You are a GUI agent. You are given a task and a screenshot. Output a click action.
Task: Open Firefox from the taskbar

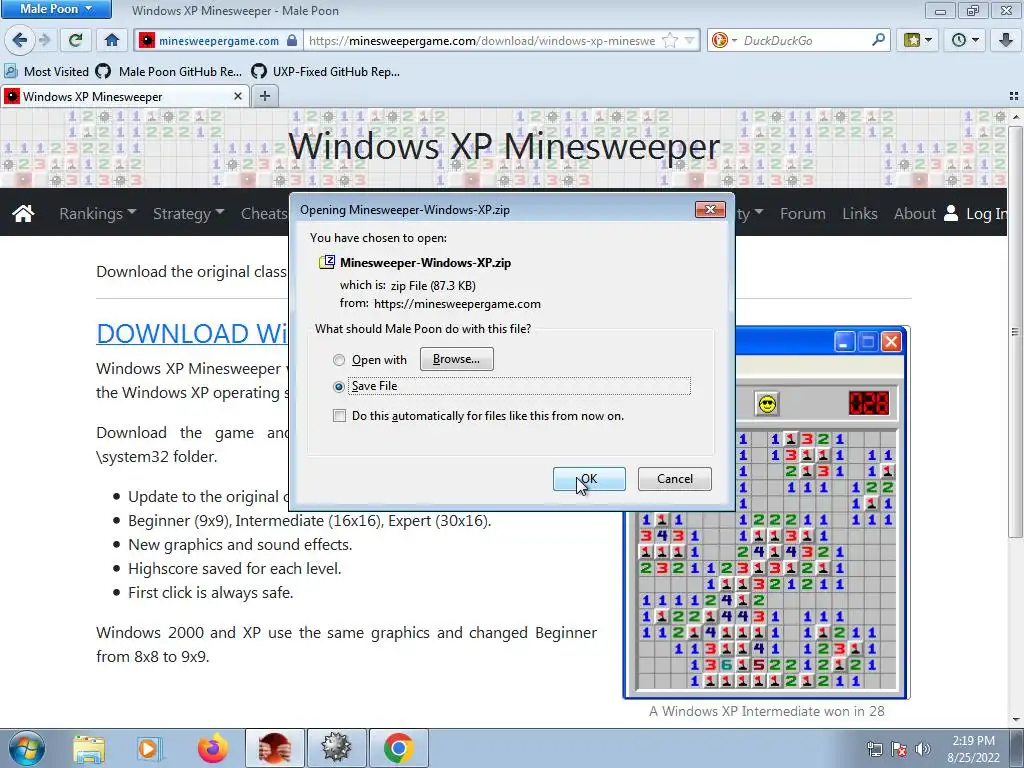click(212, 748)
